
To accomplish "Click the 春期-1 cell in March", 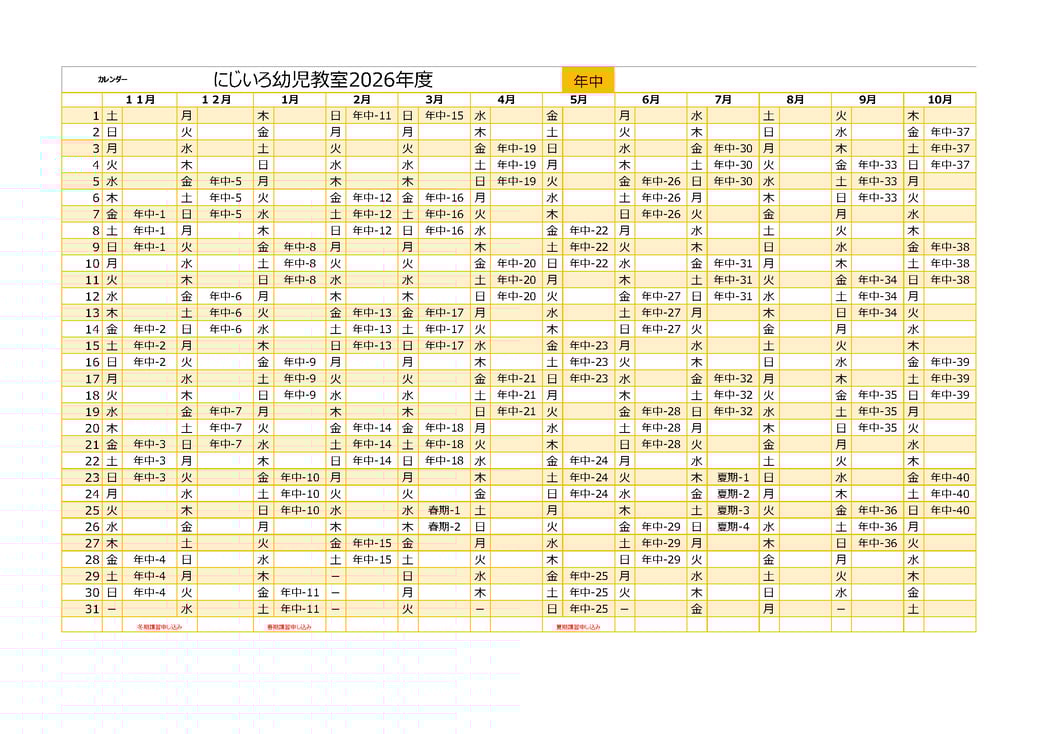I will click(444, 511).
